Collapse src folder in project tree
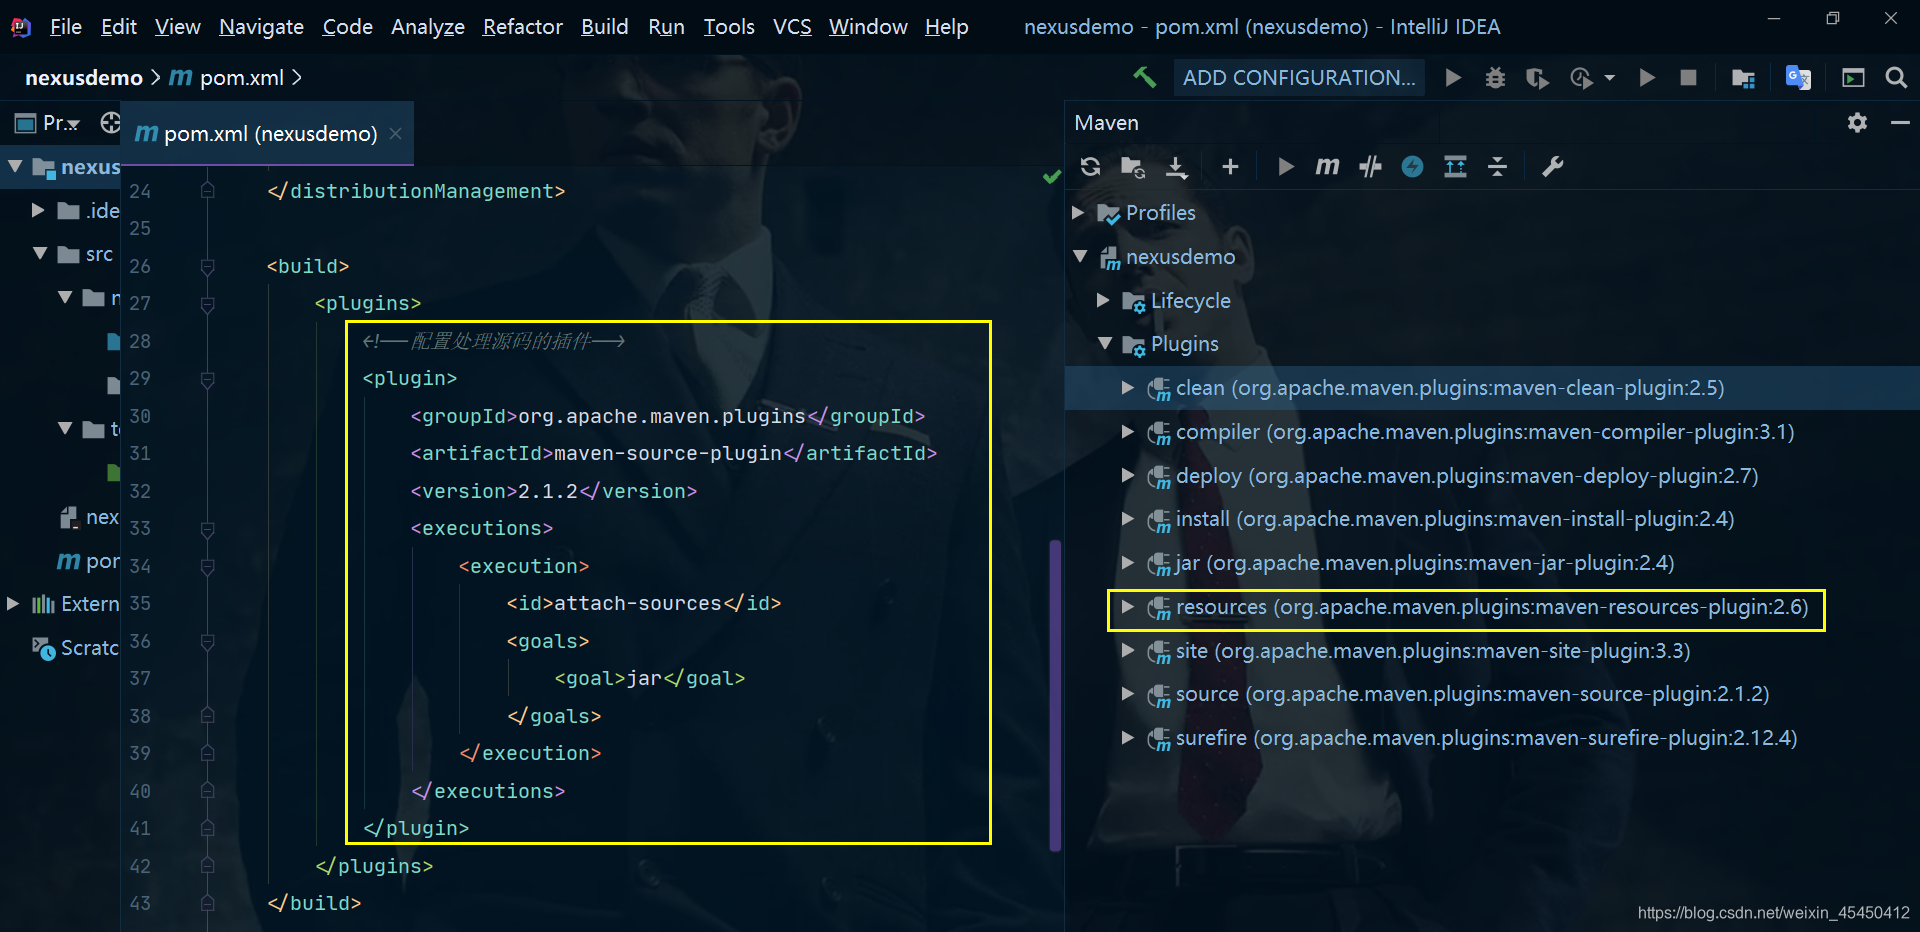 pyautogui.click(x=40, y=254)
